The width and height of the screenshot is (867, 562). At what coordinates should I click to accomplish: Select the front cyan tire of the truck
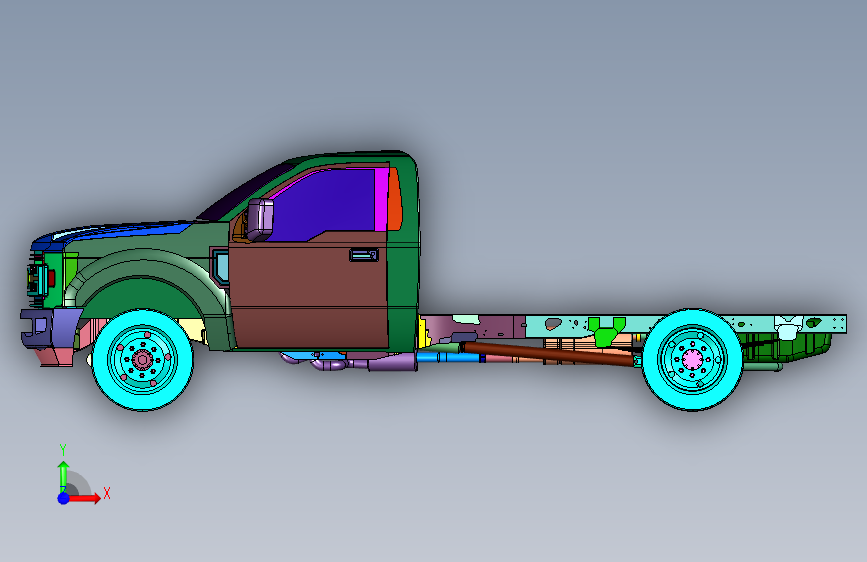tap(143, 360)
